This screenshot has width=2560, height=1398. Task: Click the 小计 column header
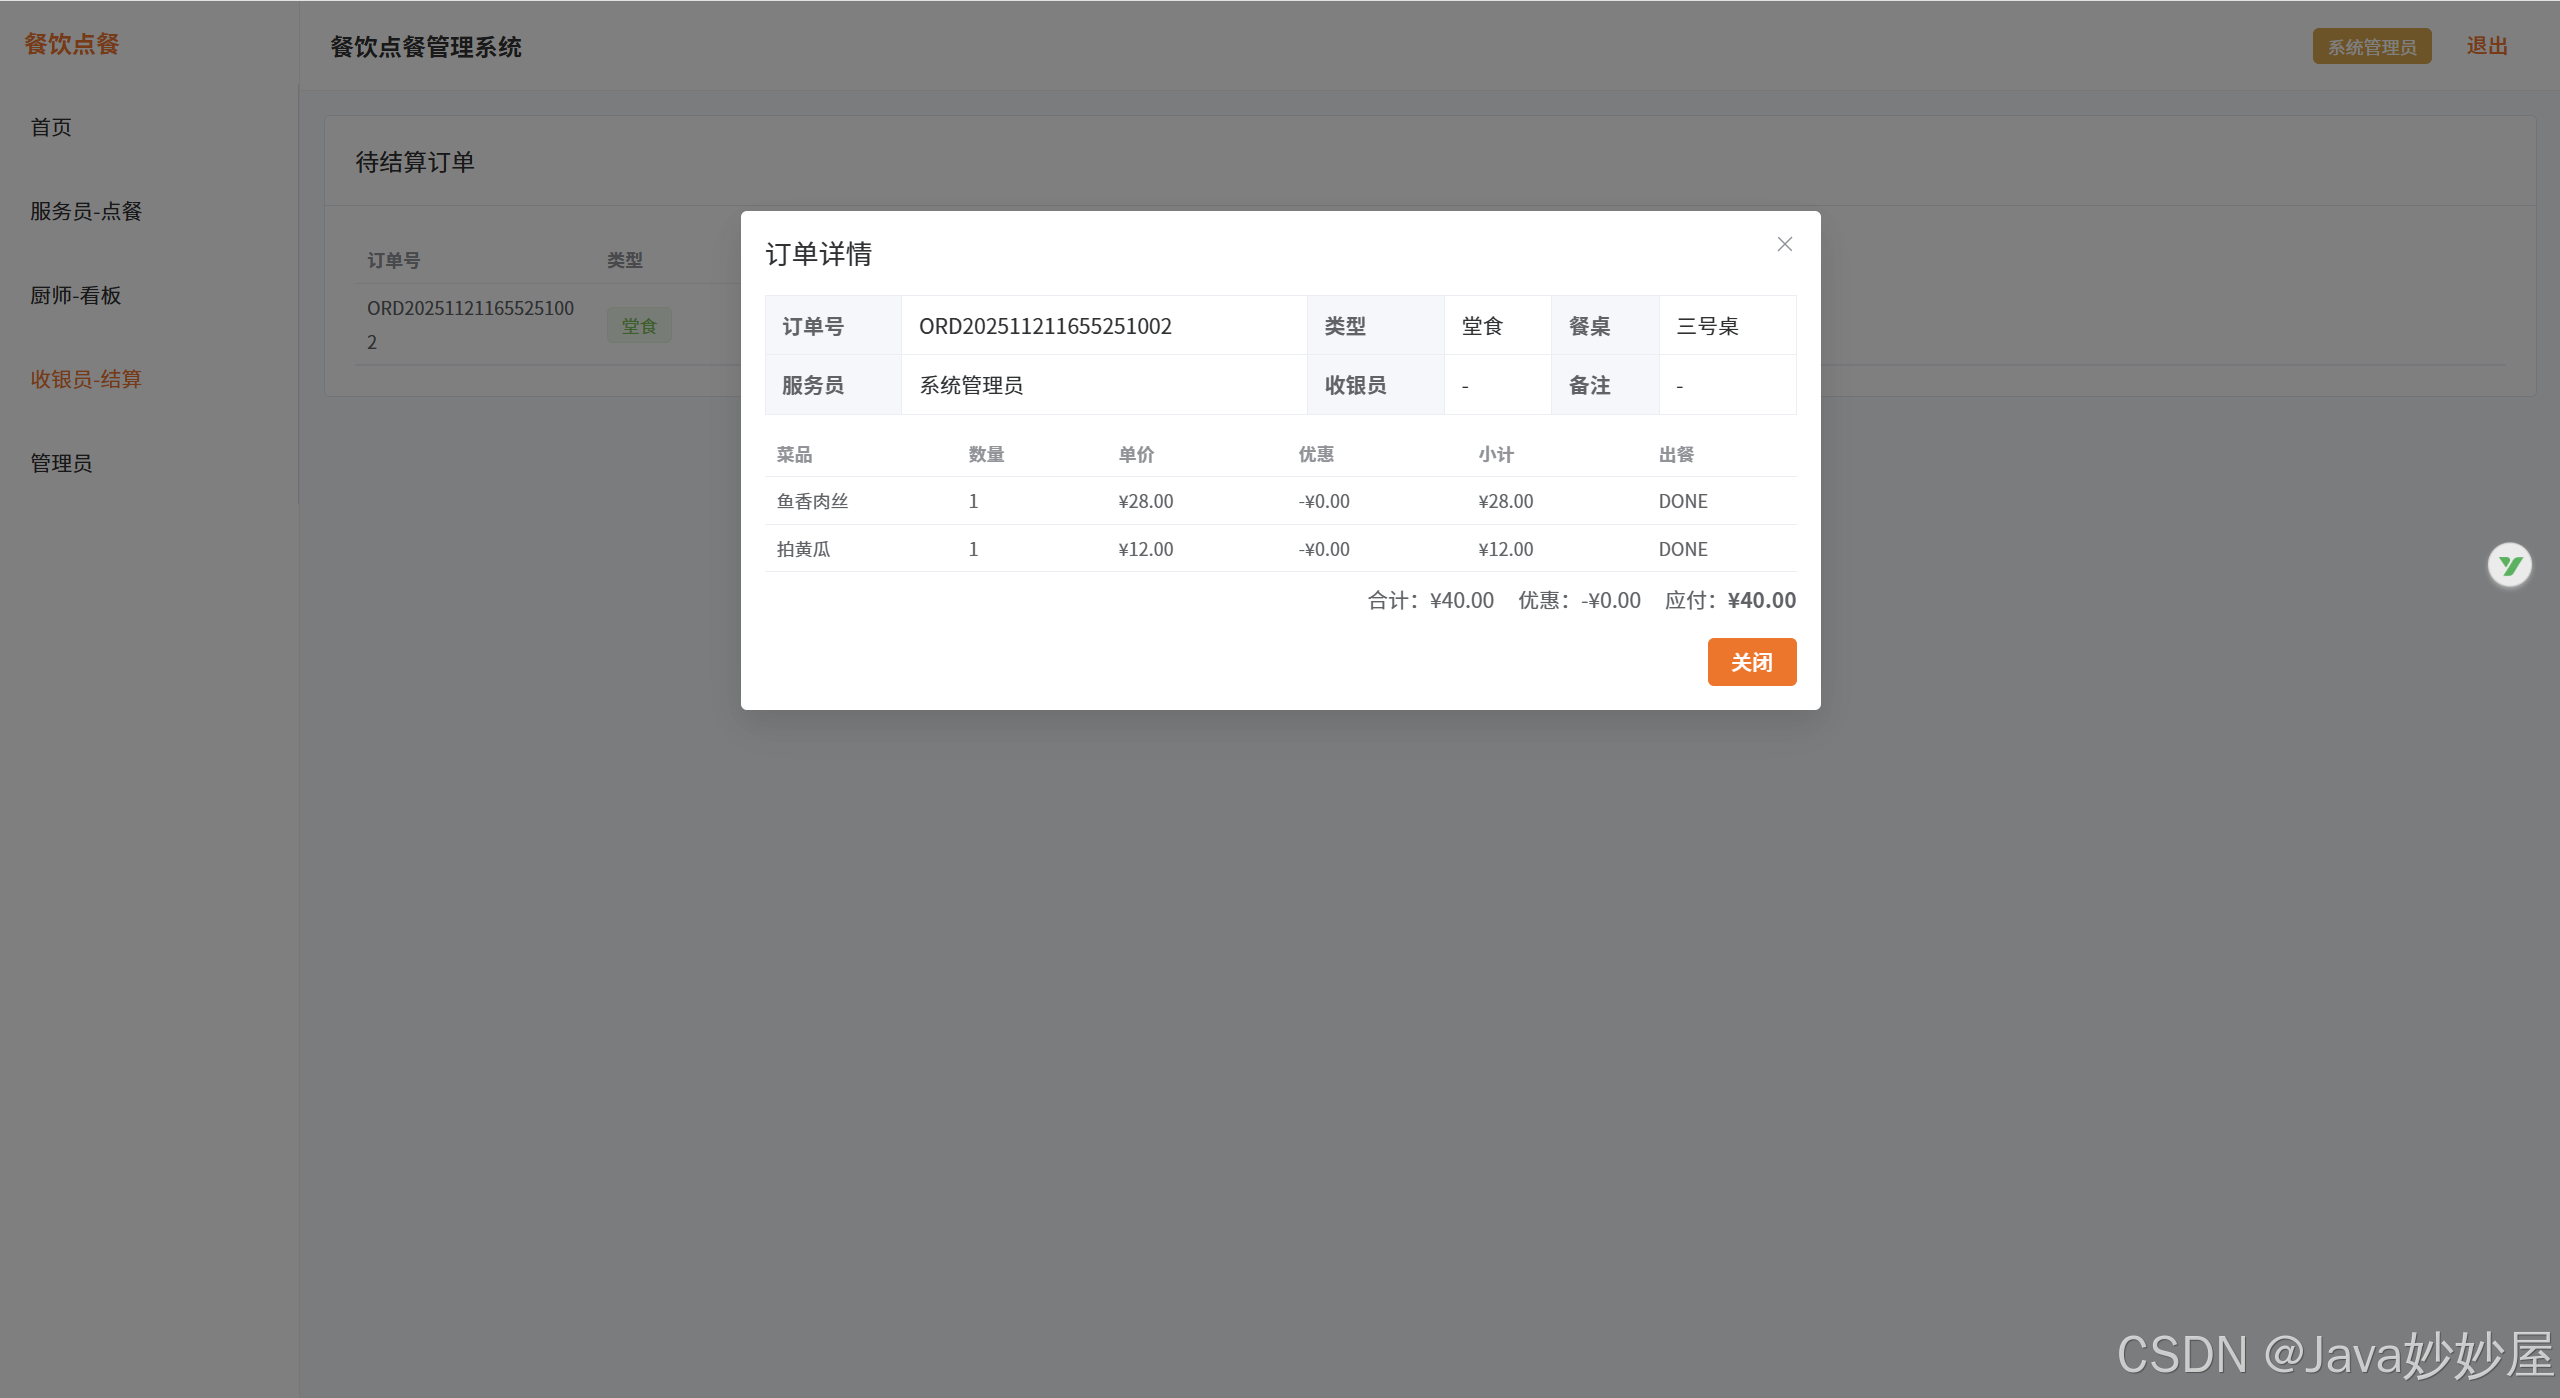(1496, 454)
